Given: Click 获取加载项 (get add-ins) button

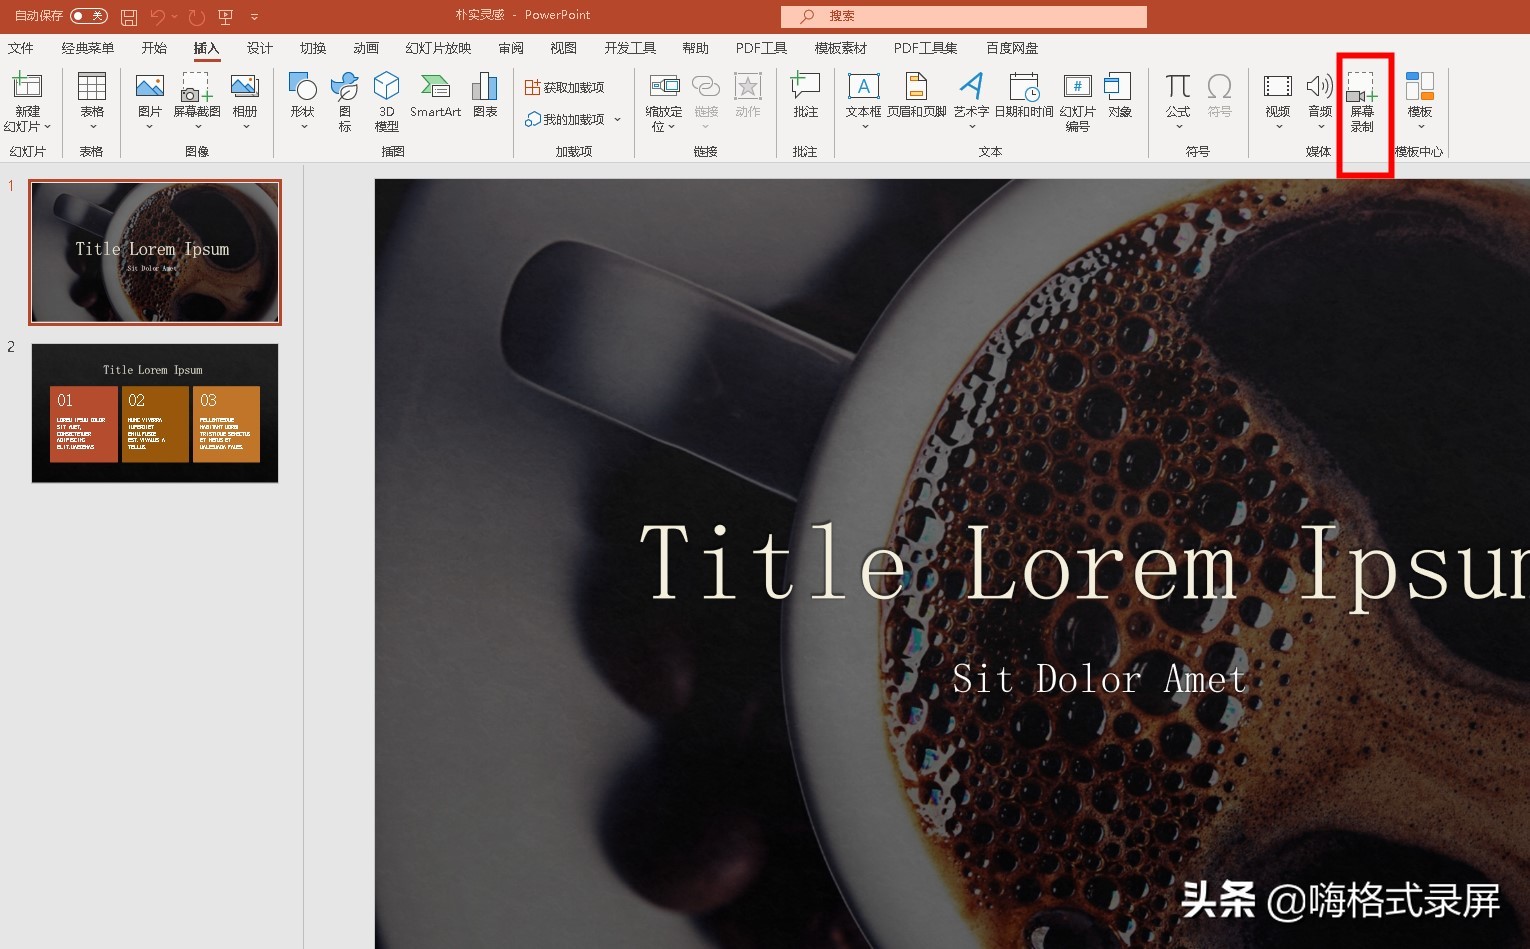Looking at the screenshot, I should (565, 88).
